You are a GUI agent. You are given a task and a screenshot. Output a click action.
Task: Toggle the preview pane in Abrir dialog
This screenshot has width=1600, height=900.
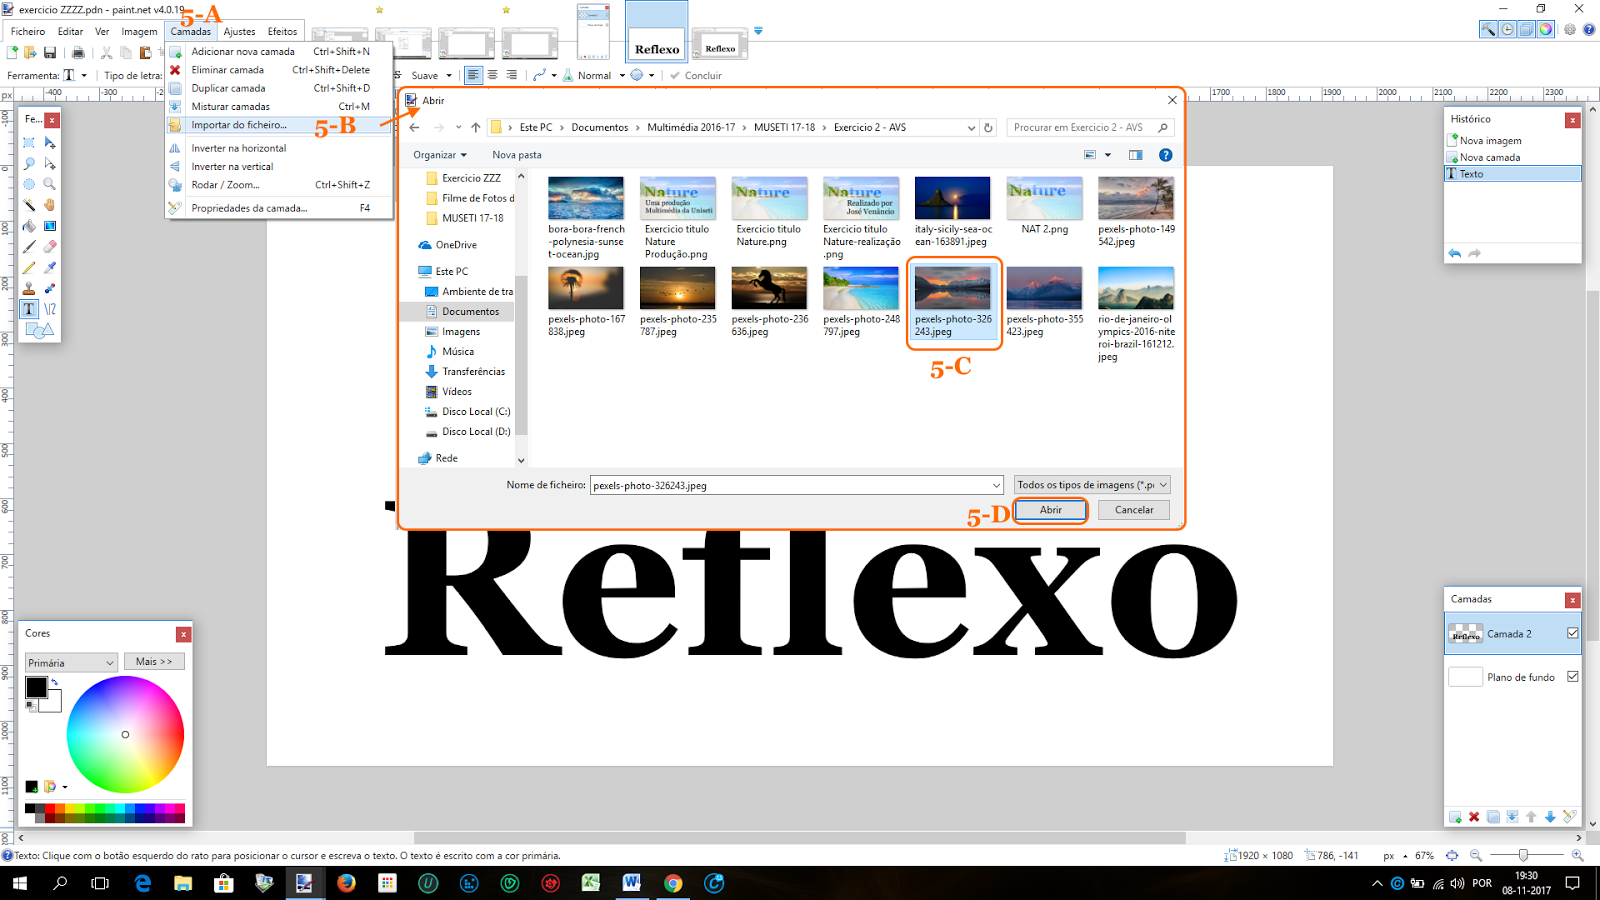1135,155
